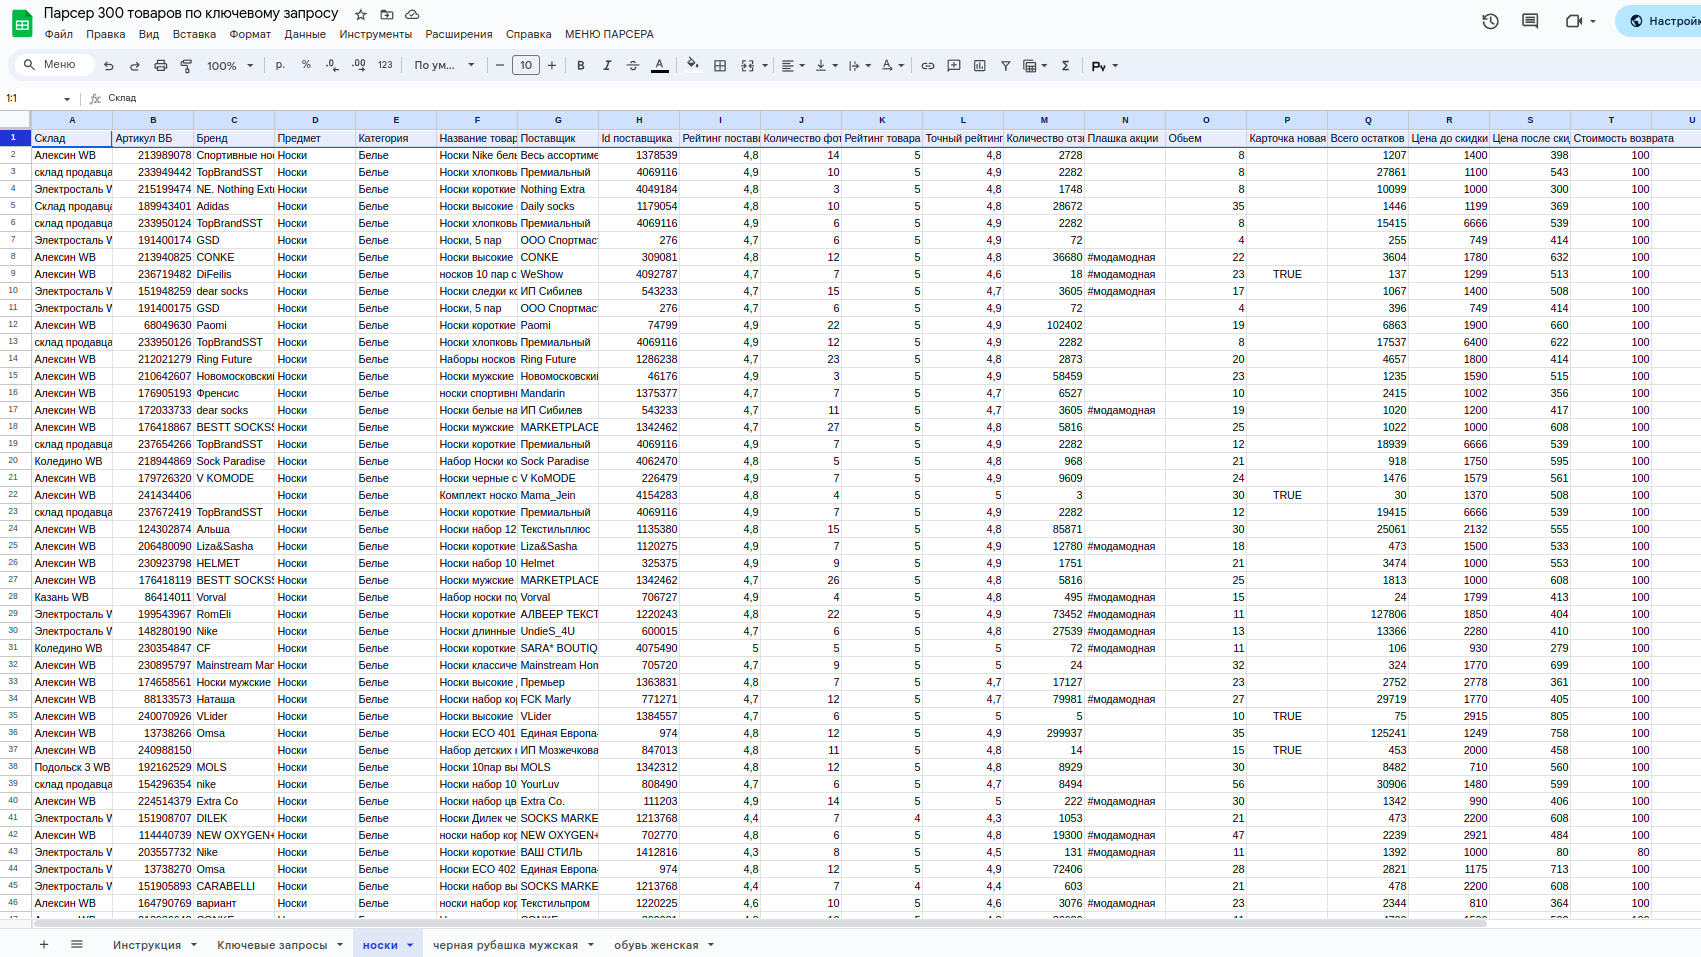The height and width of the screenshot is (957, 1701).
Task: Open the comments panel icon
Action: click(1529, 21)
